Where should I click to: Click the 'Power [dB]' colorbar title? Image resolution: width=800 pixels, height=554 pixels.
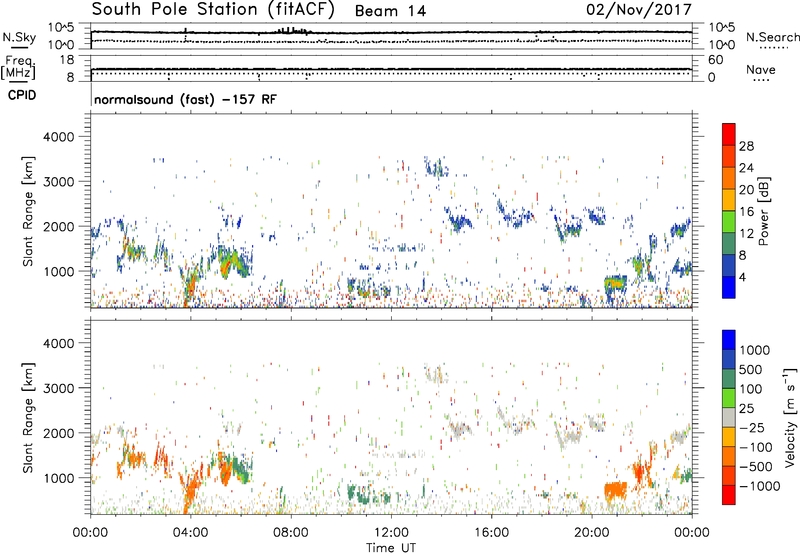click(763, 211)
